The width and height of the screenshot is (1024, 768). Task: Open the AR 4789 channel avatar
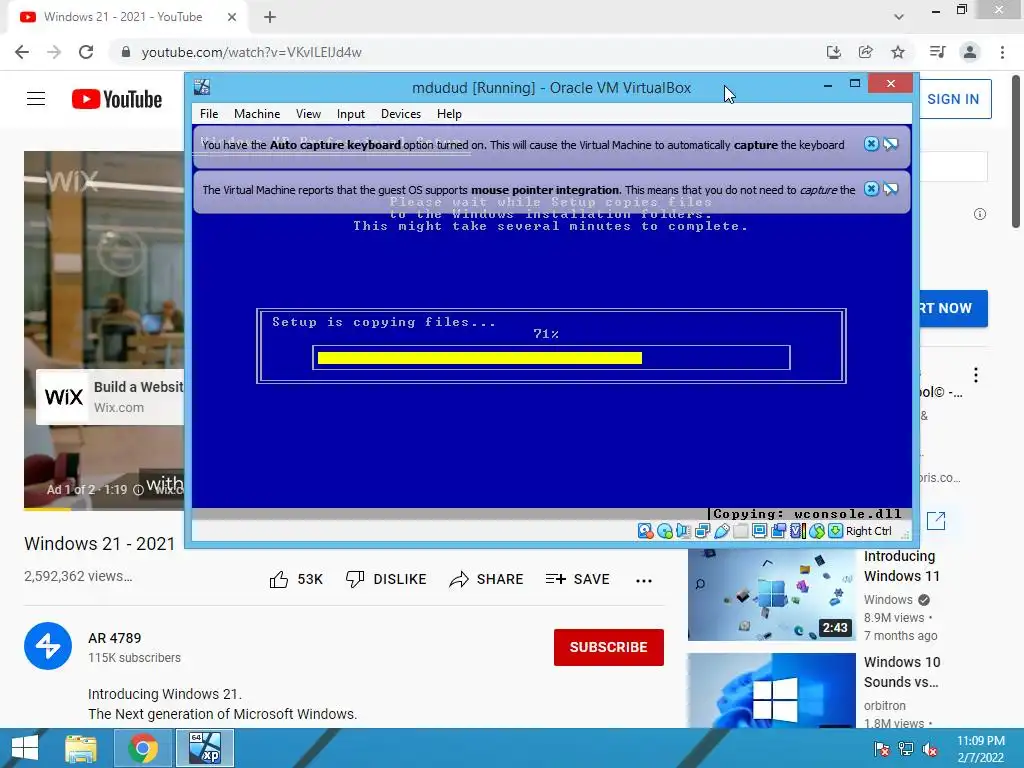click(x=48, y=646)
